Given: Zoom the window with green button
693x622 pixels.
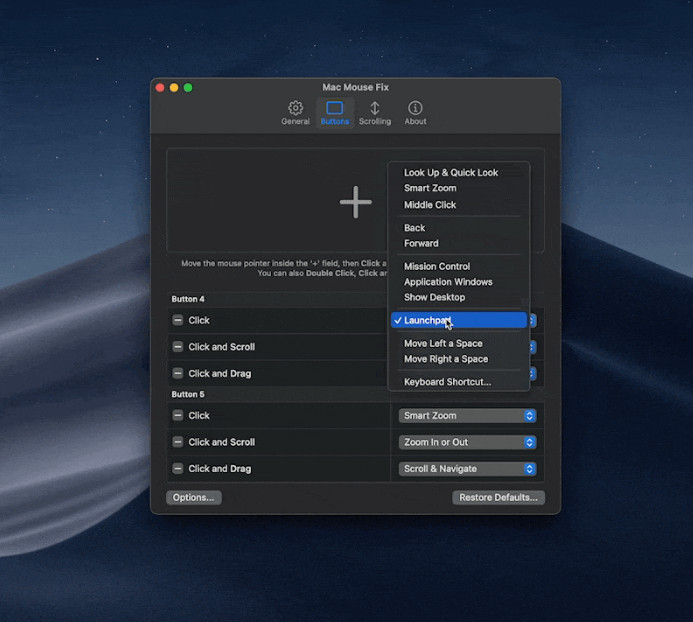Looking at the screenshot, I should (x=188, y=88).
